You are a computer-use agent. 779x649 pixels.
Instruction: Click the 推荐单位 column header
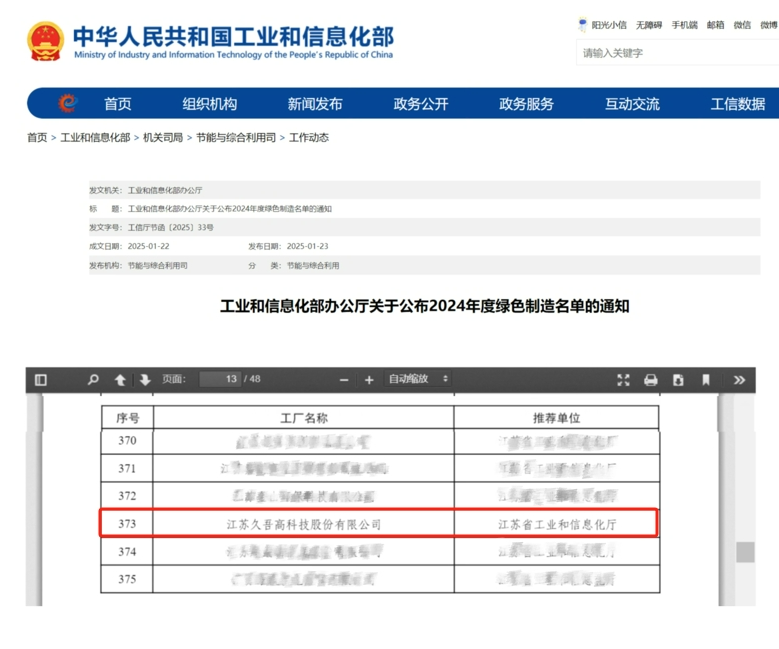click(556, 418)
